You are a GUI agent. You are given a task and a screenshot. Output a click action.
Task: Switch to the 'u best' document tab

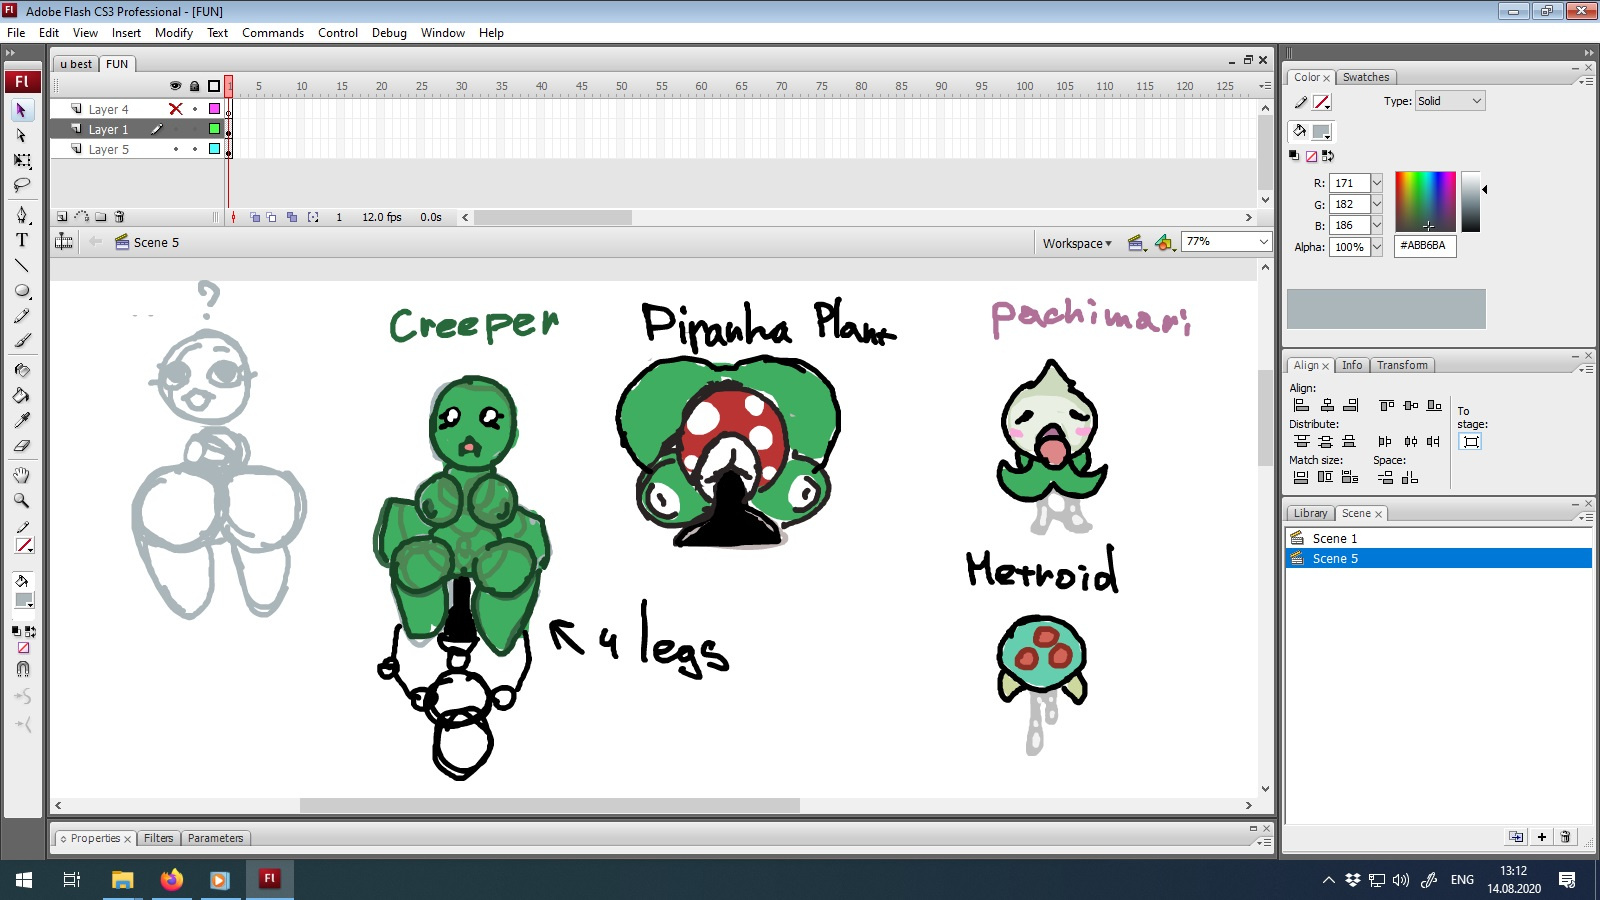[76, 64]
